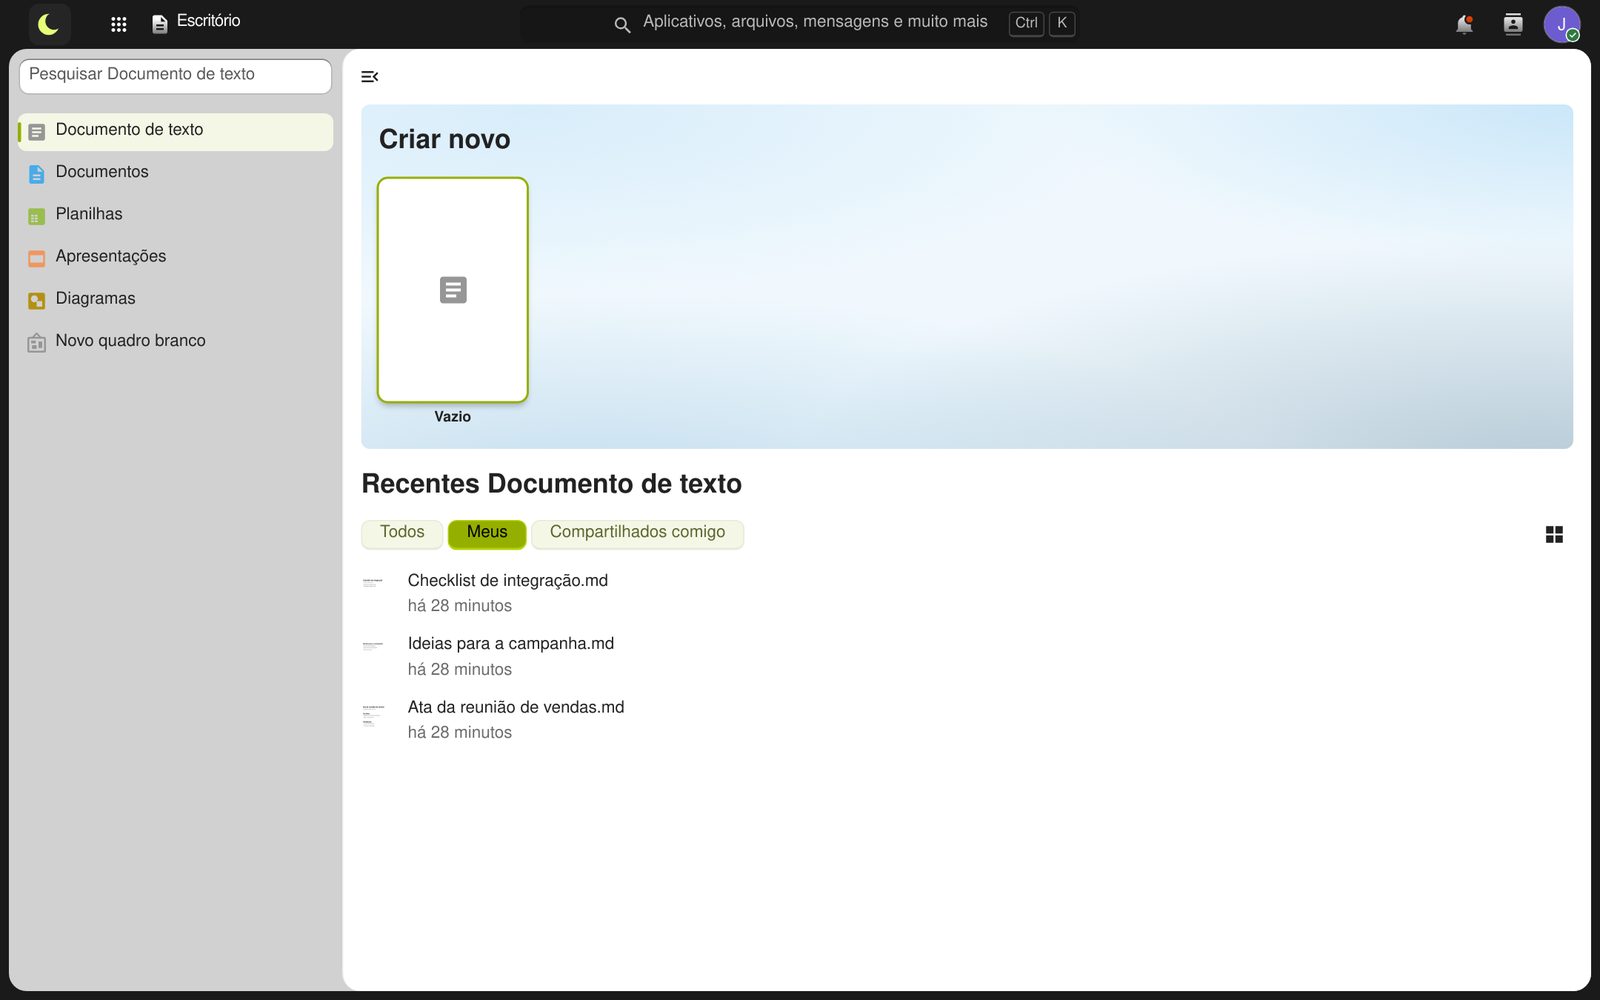Open Checklist de integração.md
Viewport: 1600px width, 1000px height.
pos(508,581)
